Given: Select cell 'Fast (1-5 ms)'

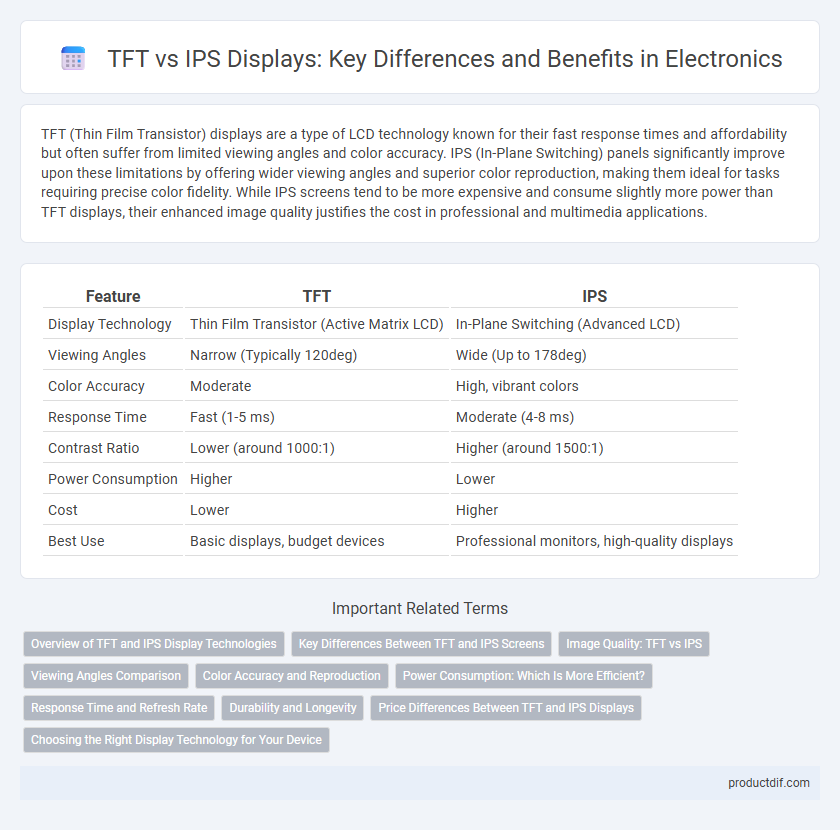Looking at the screenshot, I should [x=232, y=417].
